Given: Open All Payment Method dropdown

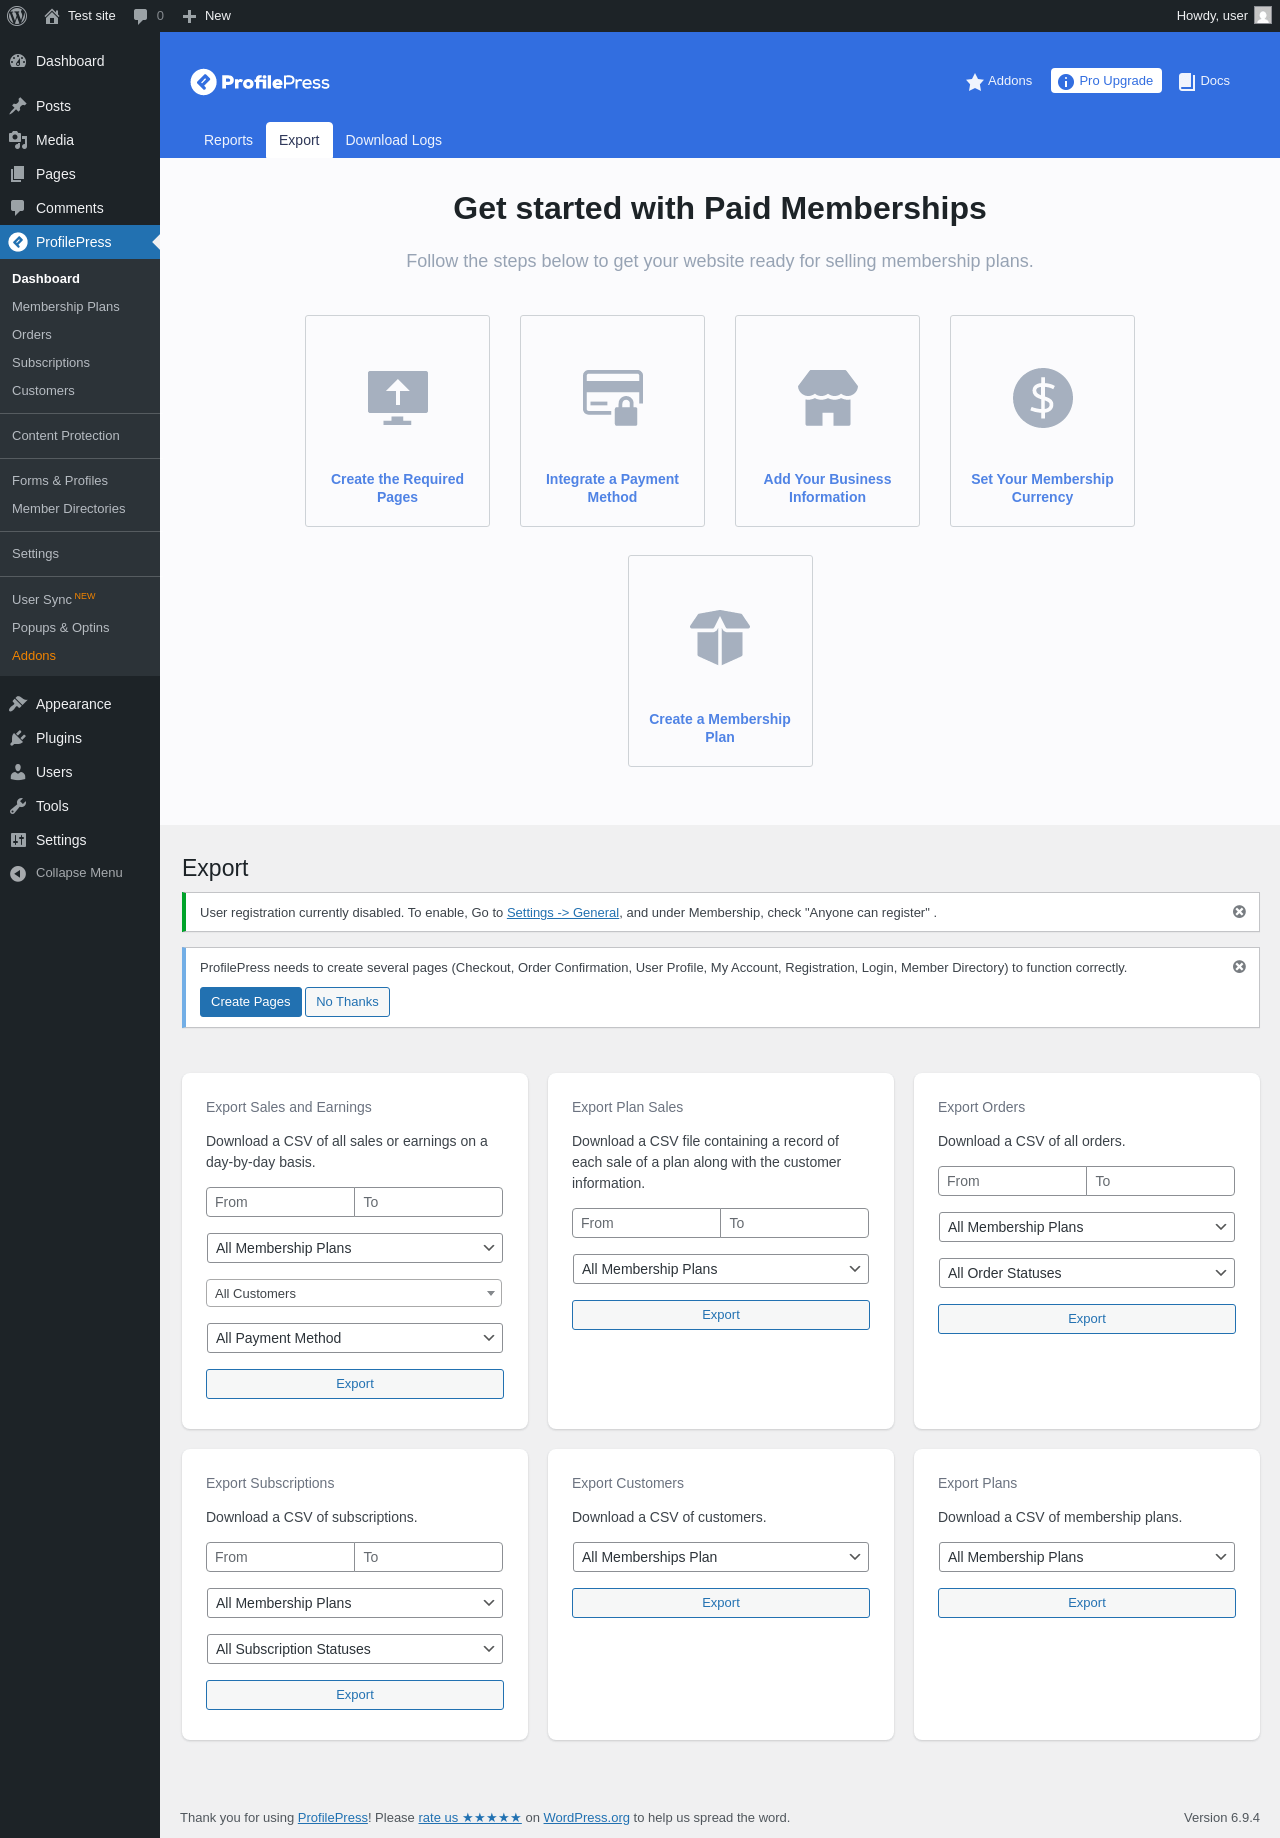Looking at the screenshot, I should pyautogui.click(x=354, y=1338).
